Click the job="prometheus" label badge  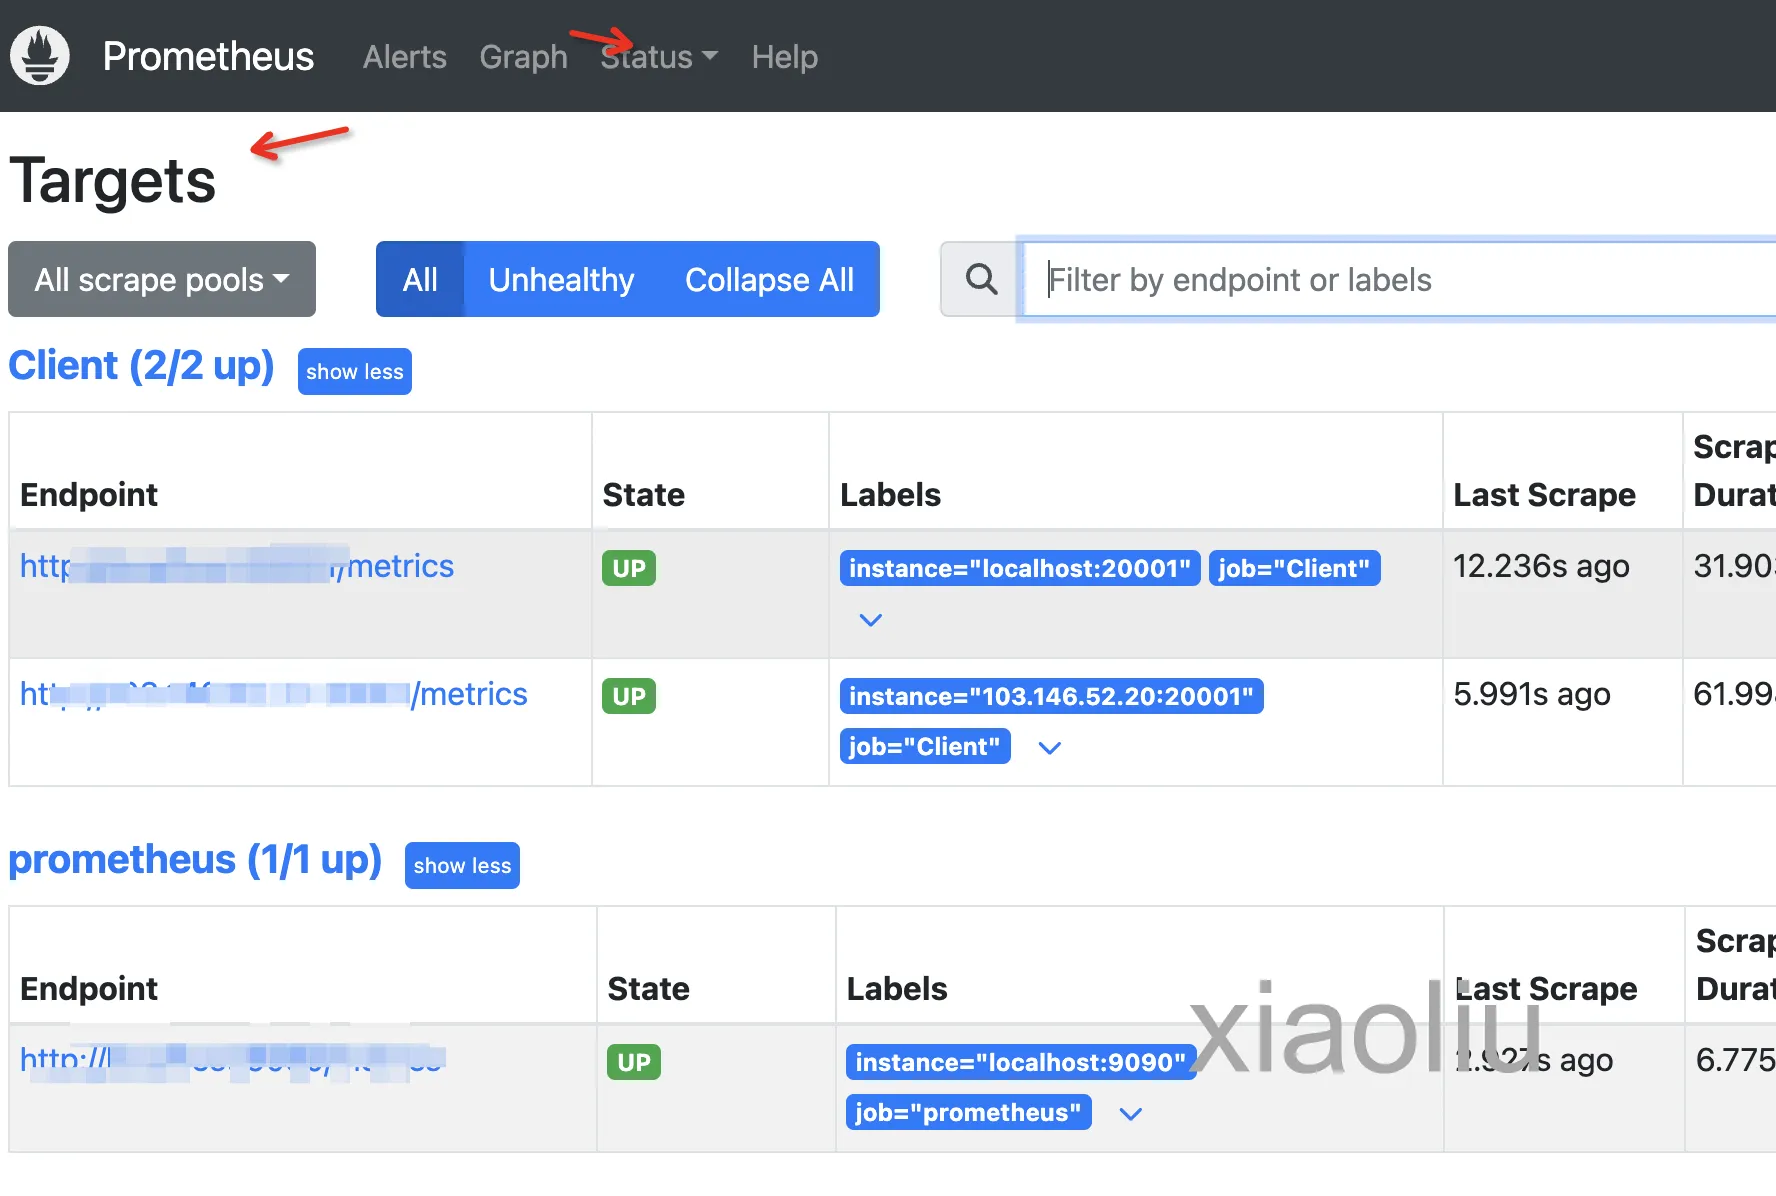point(969,1112)
